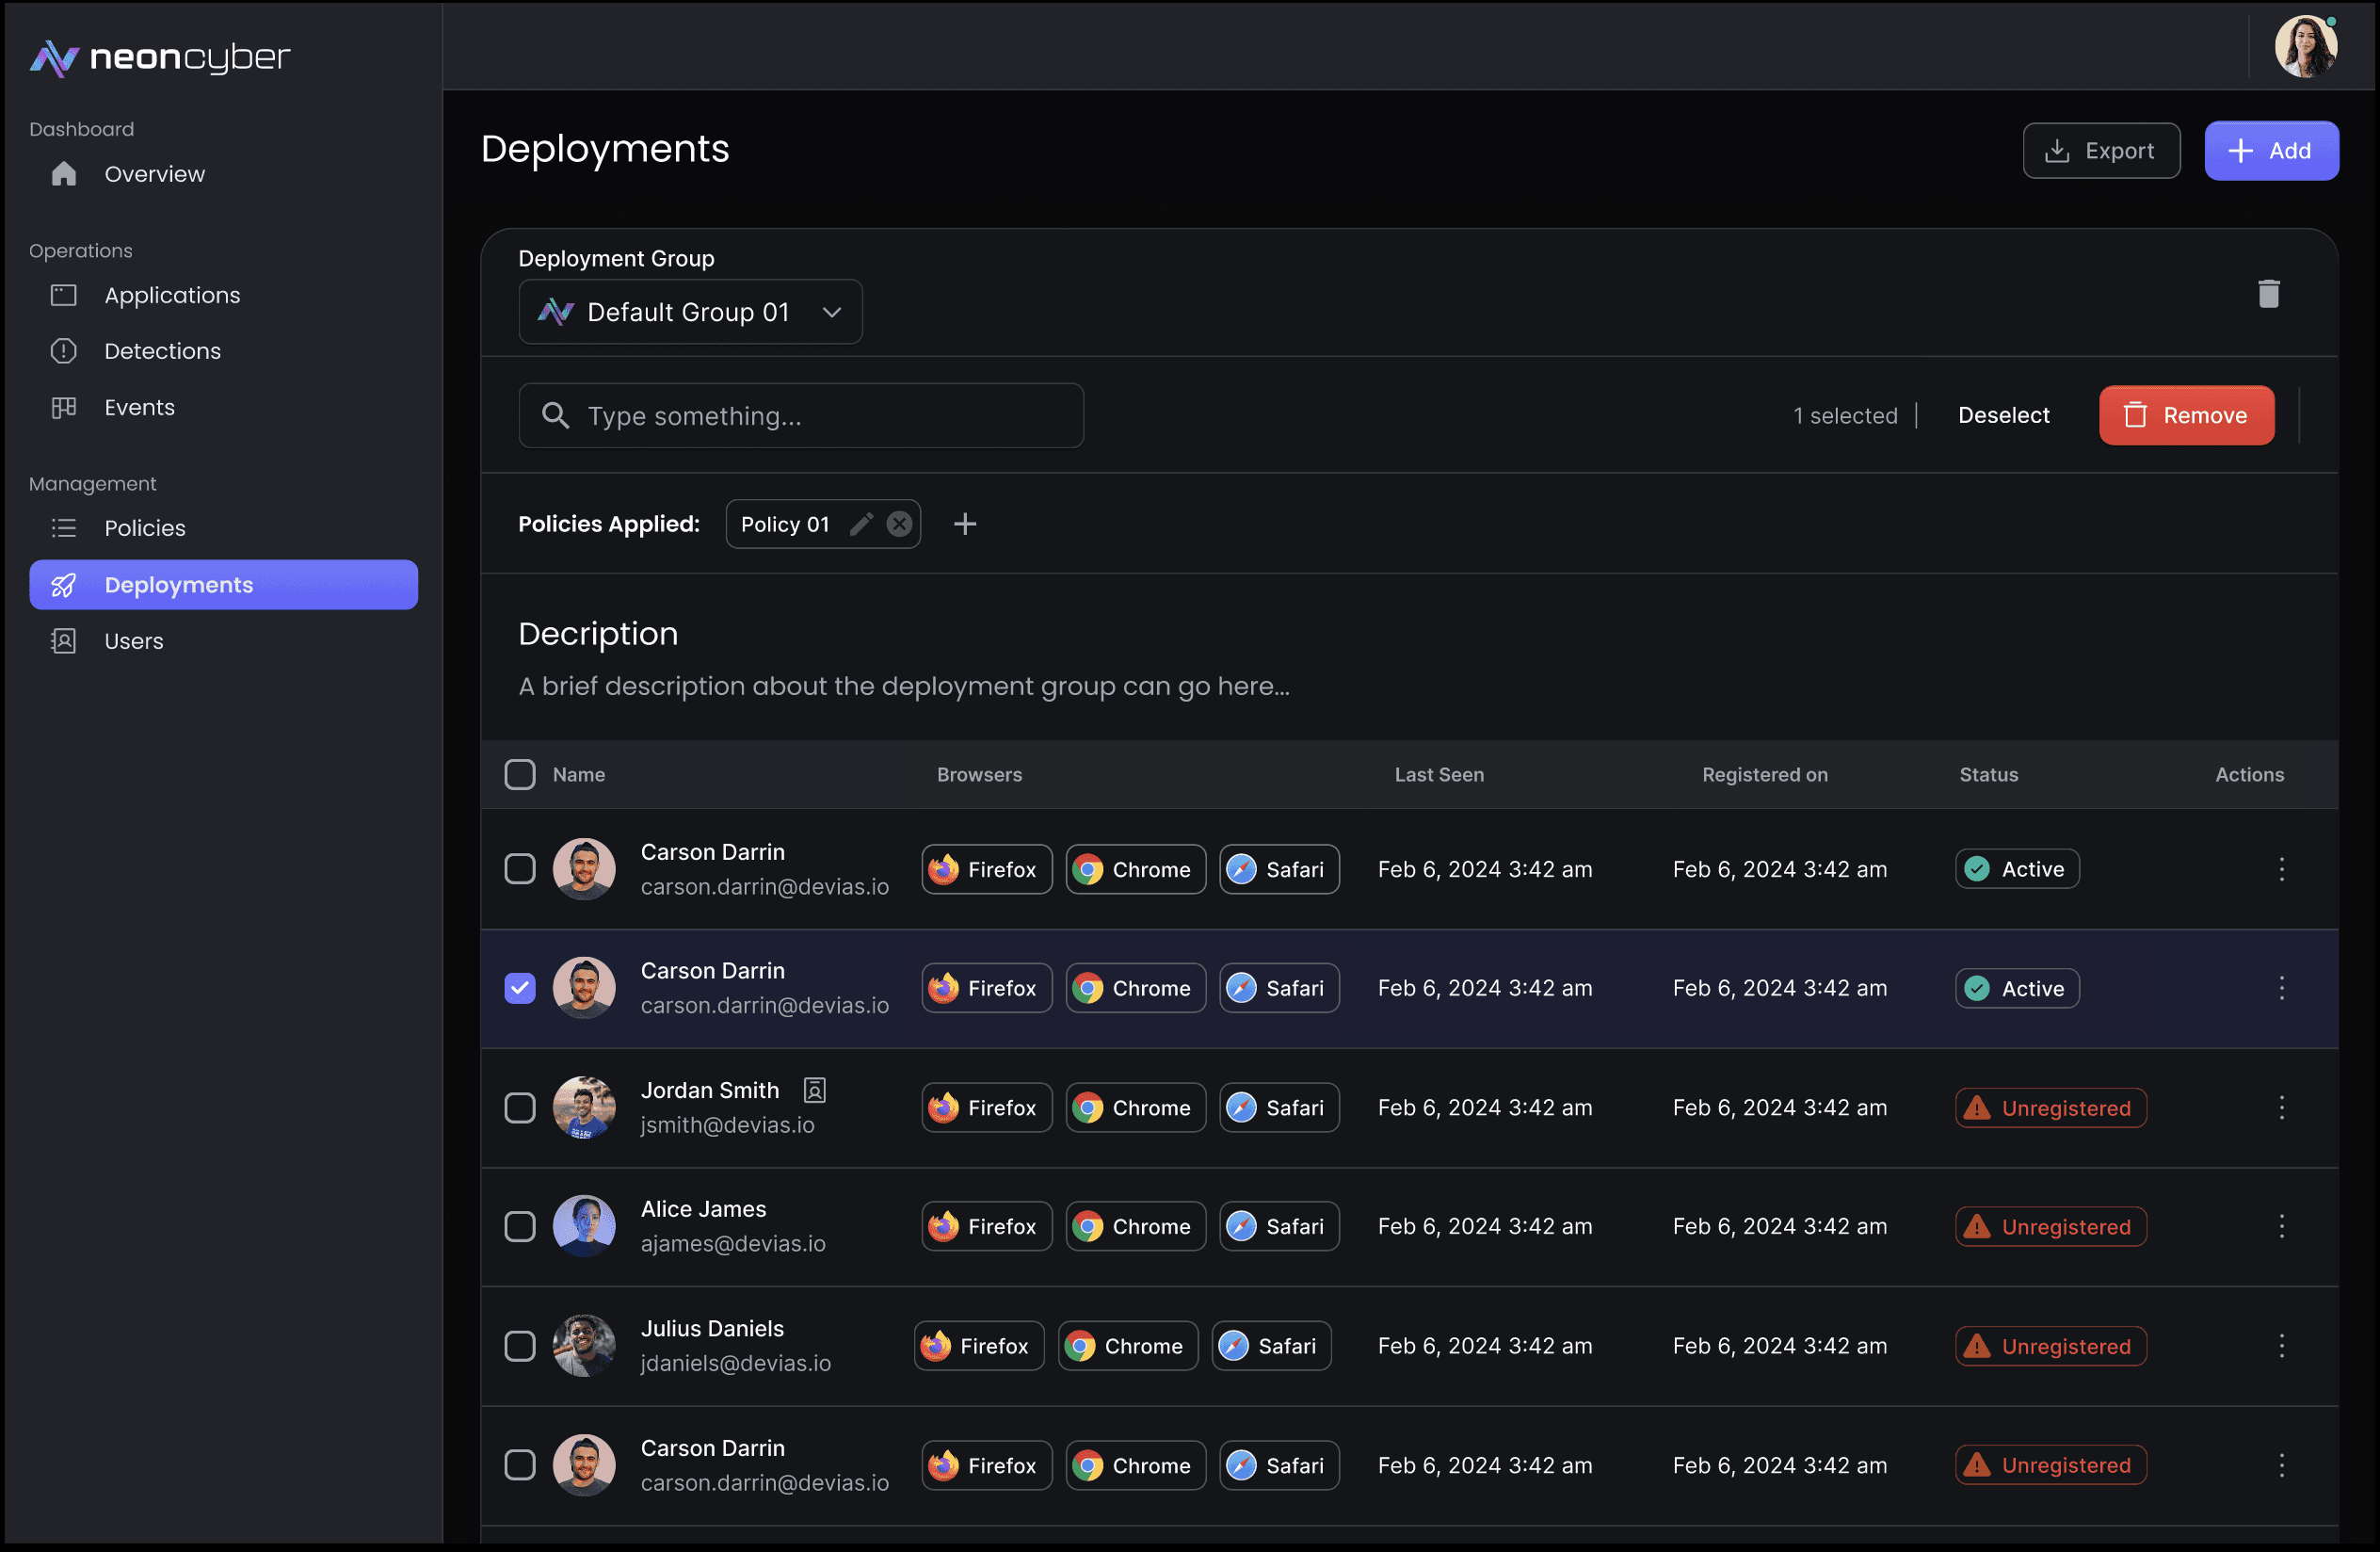
Task: Check the Julius Daniels row checkbox
Action: [520, 1346]
